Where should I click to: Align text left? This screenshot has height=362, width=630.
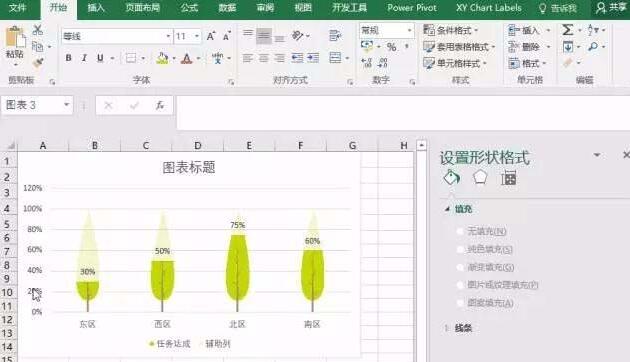tap(248, 58)
